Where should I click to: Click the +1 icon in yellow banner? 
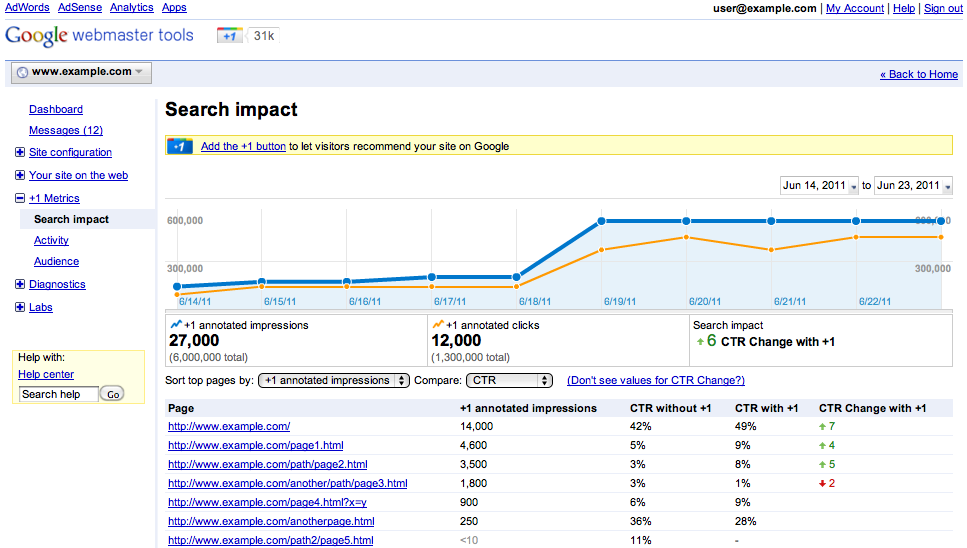click(180, 146)
